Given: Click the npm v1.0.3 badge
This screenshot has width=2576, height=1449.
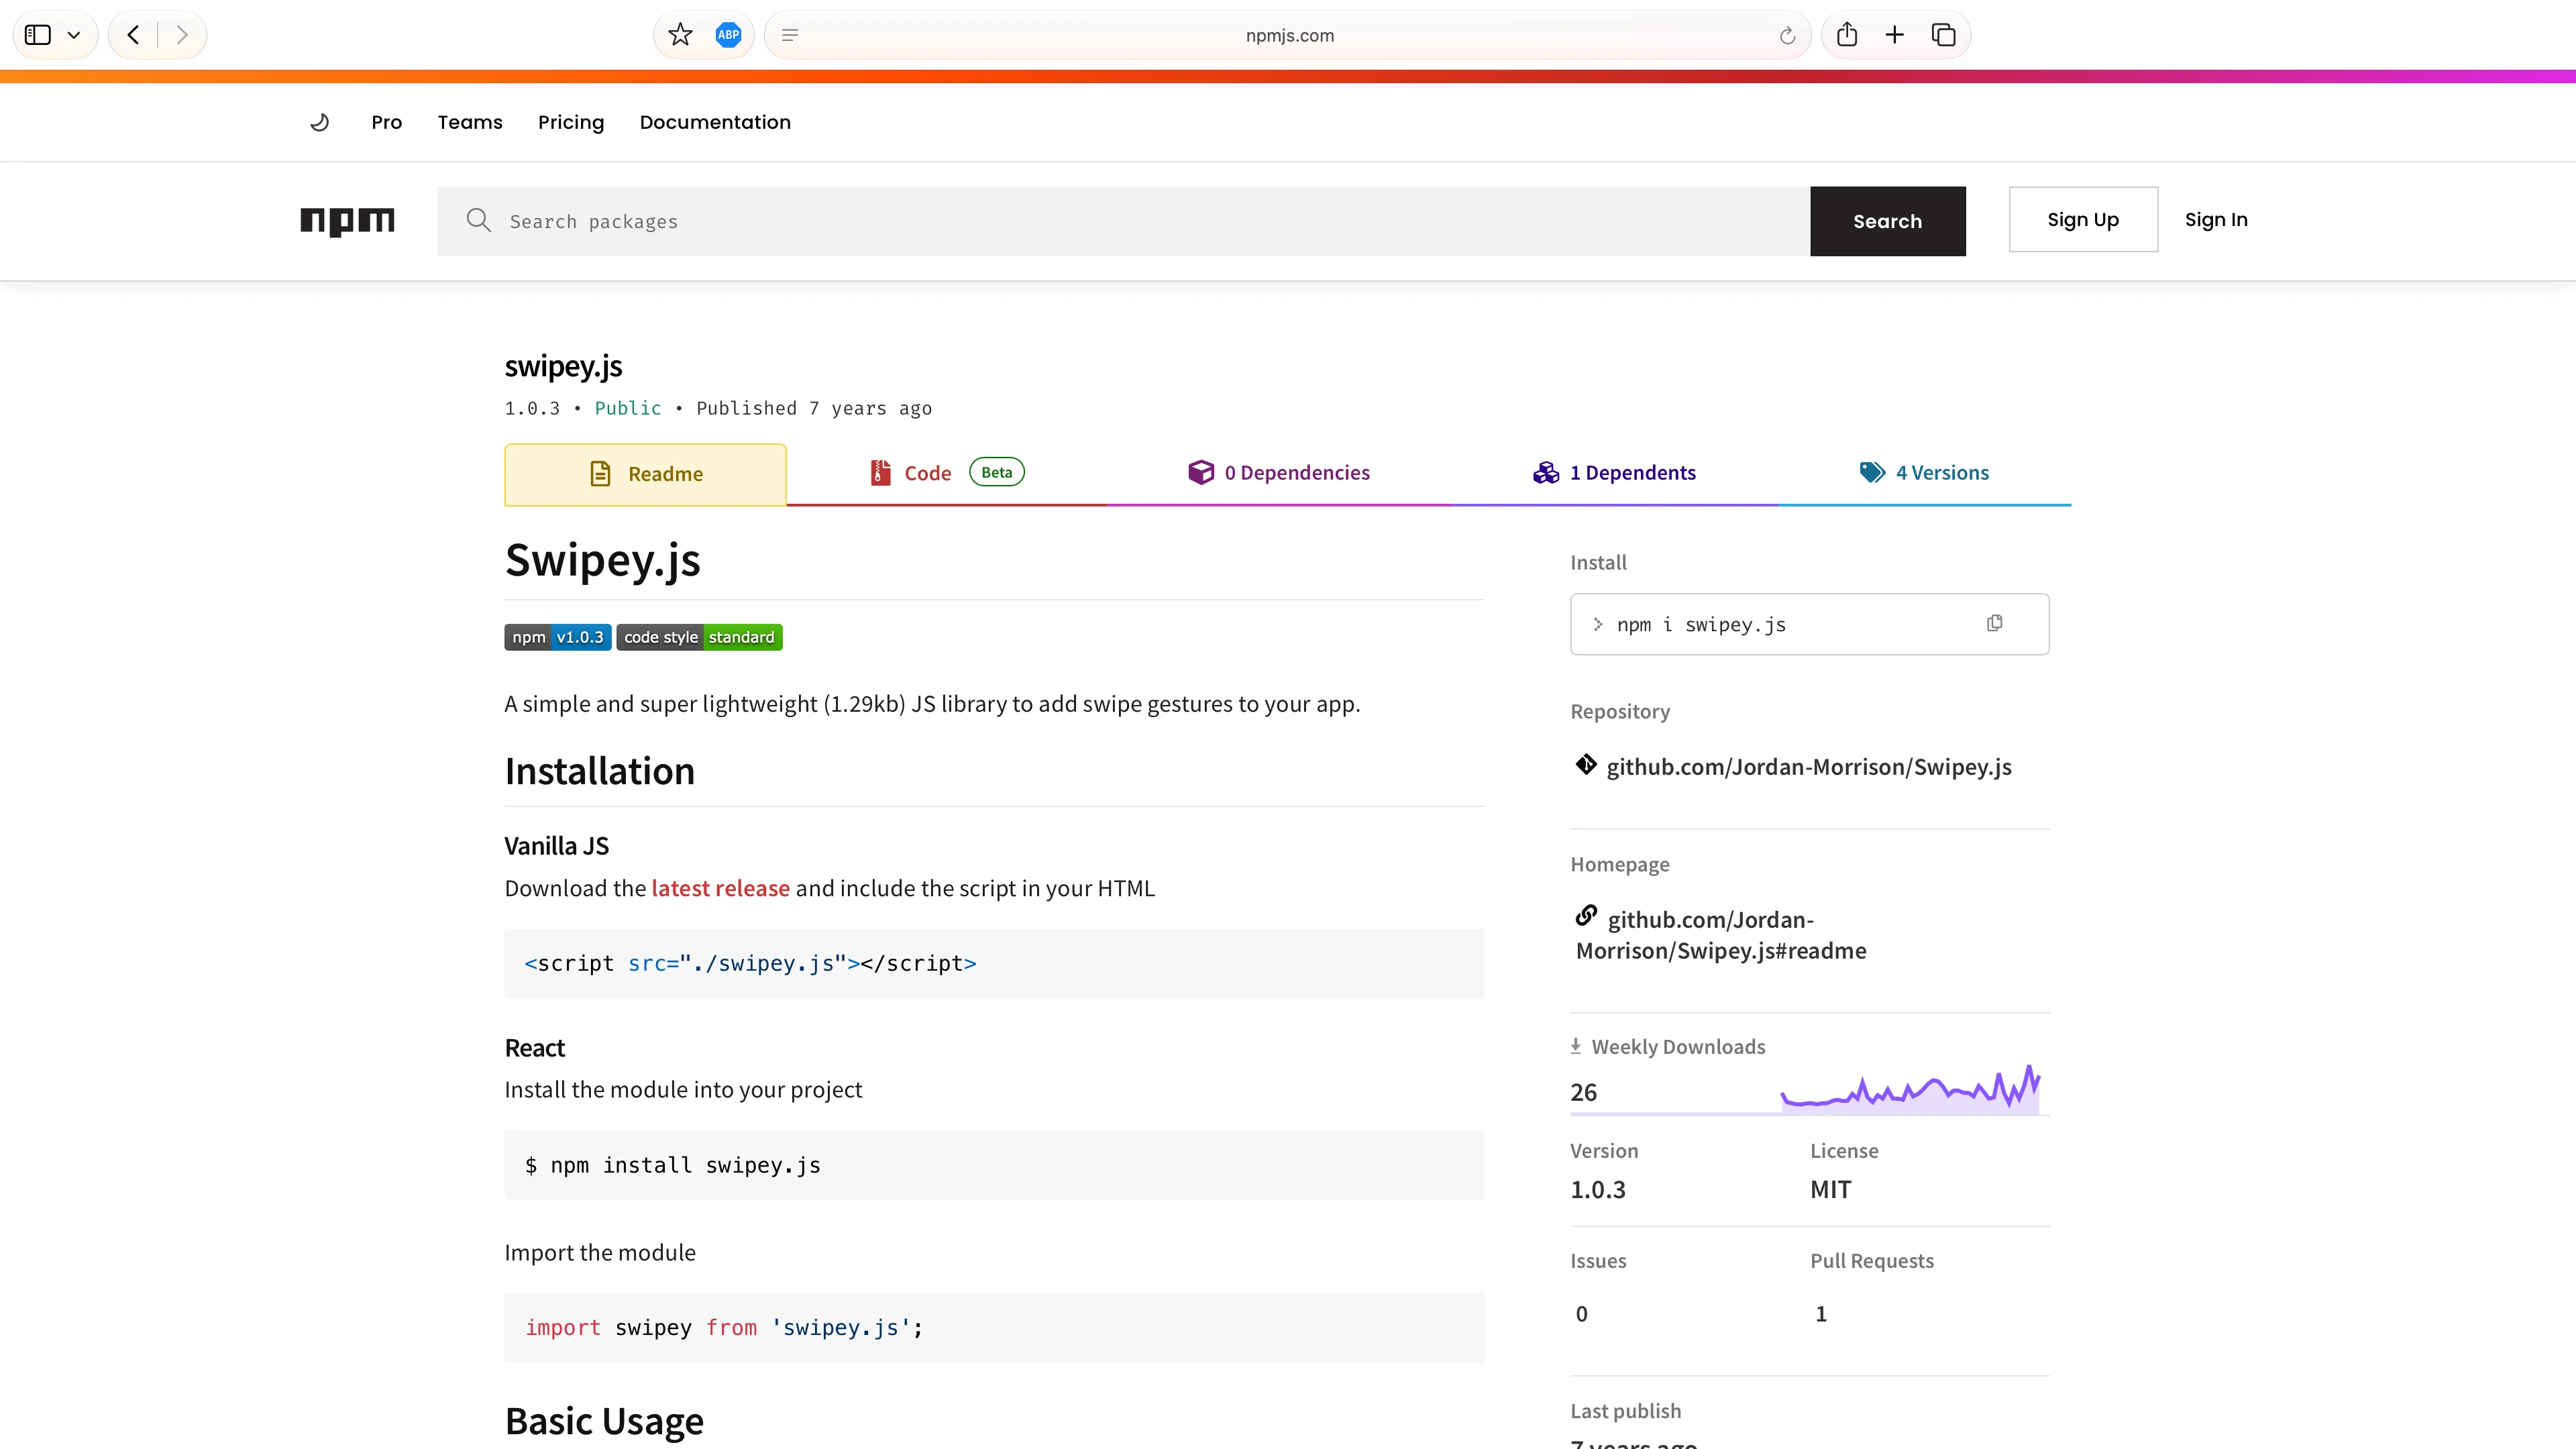Looking at the screenshot, I should pos(558,637).
